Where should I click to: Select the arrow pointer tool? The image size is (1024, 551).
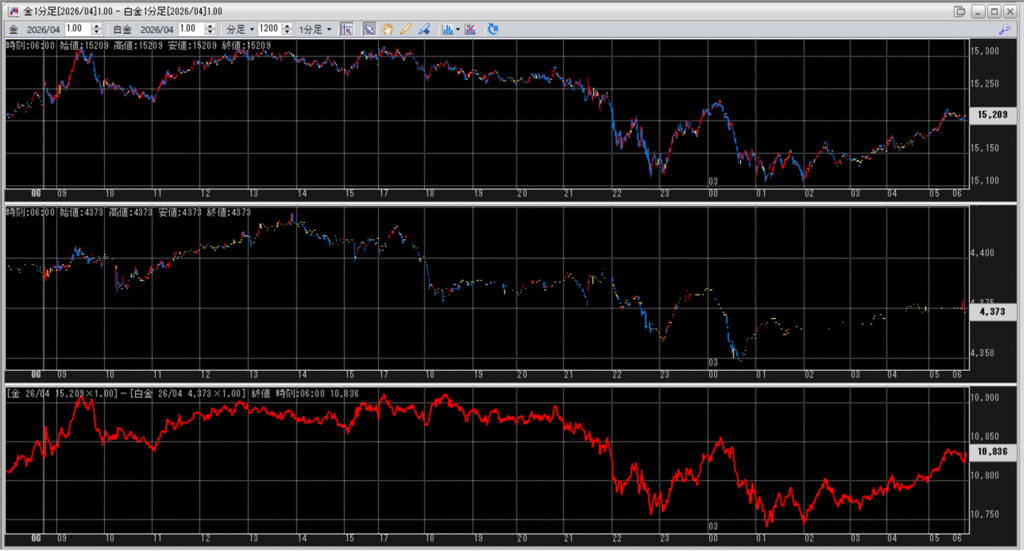(369, 29)
